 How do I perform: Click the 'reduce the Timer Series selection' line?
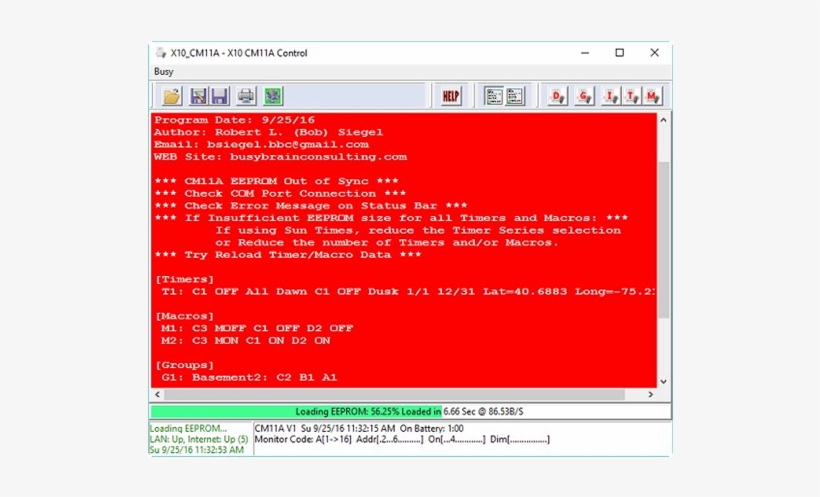(x=418, y=230)
